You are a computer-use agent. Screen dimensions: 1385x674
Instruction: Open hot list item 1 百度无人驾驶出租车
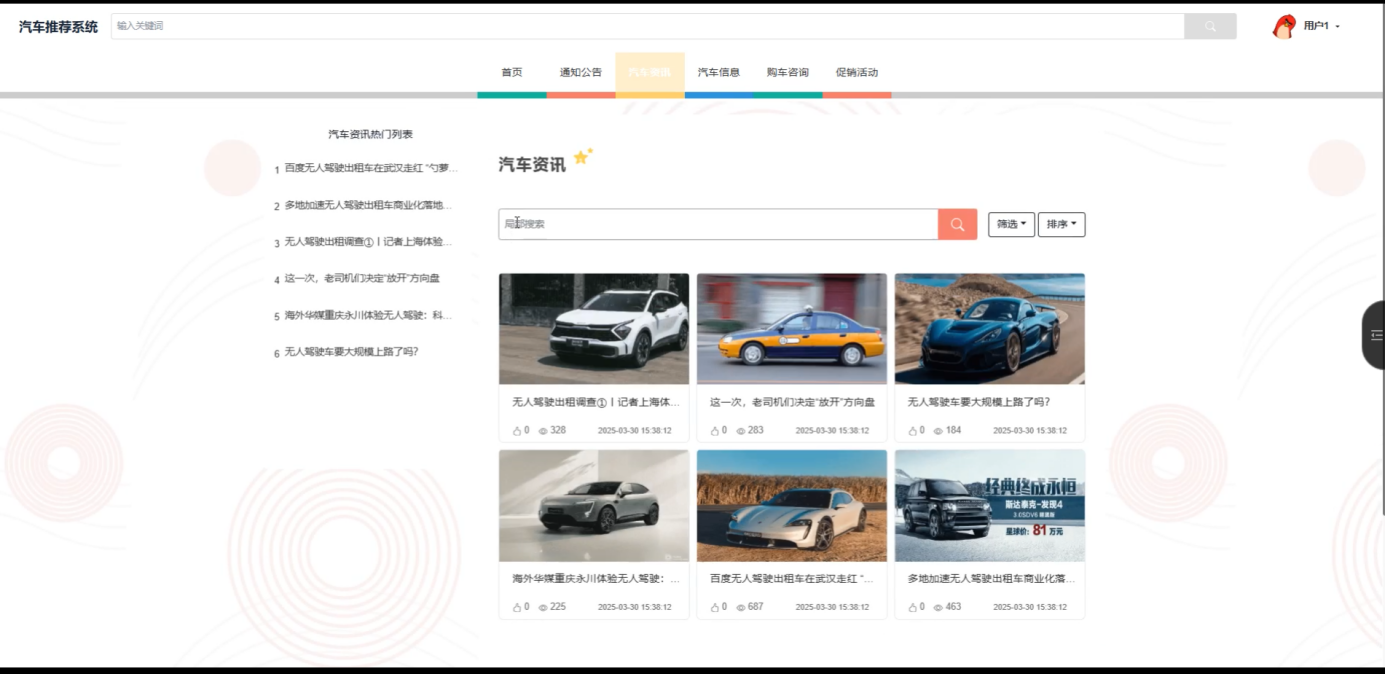[x=371, y=168]
